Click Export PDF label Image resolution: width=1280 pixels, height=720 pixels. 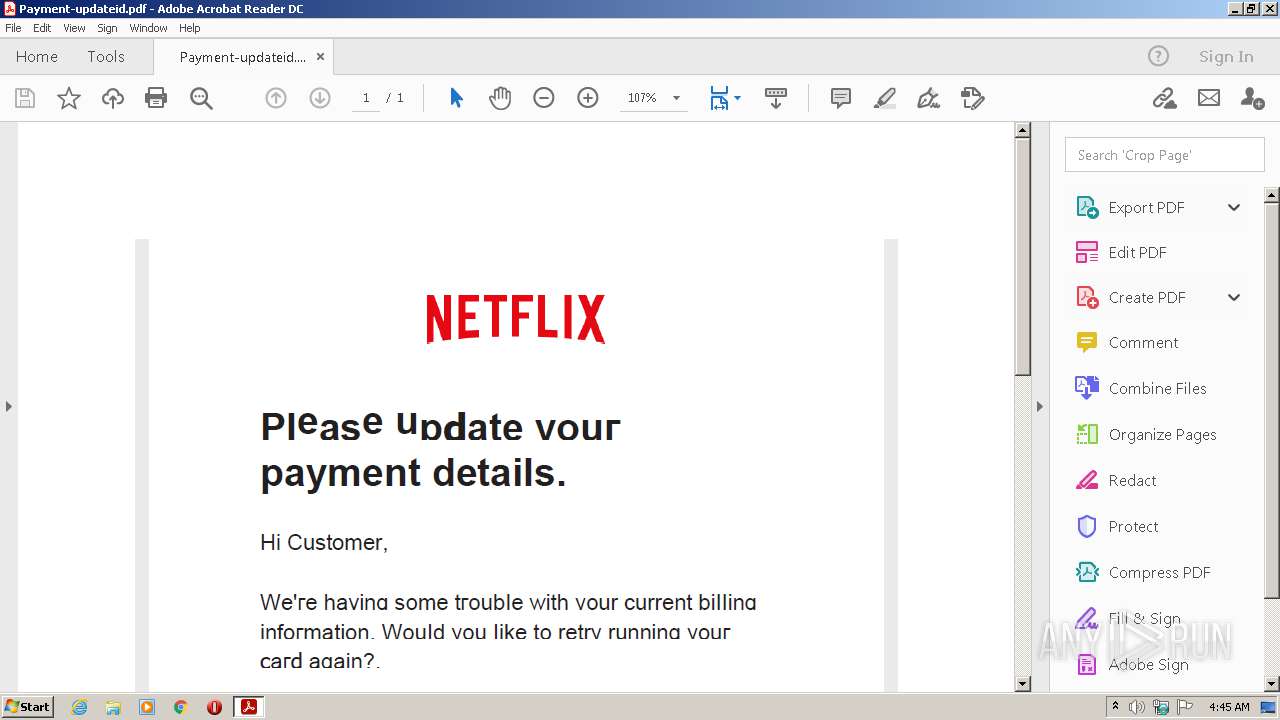coord(1146,207)
